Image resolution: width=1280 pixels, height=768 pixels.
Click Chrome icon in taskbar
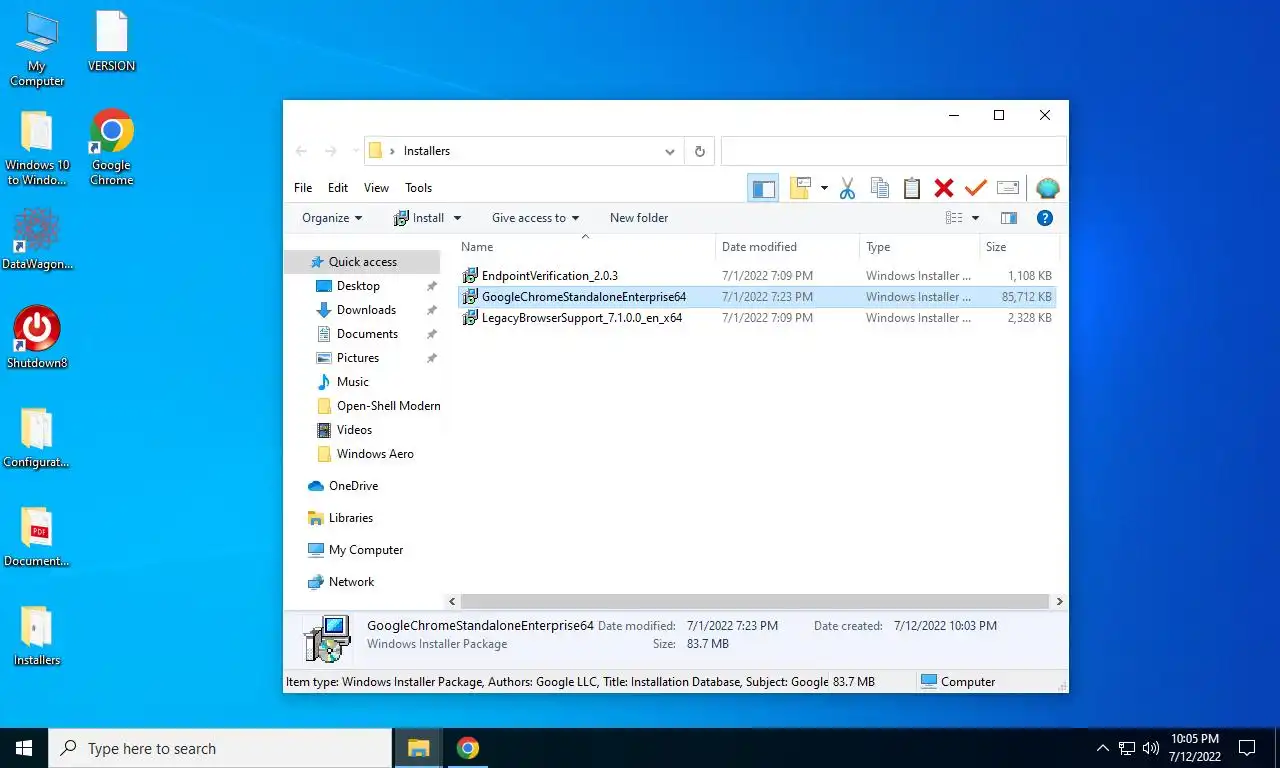point(467,748)
